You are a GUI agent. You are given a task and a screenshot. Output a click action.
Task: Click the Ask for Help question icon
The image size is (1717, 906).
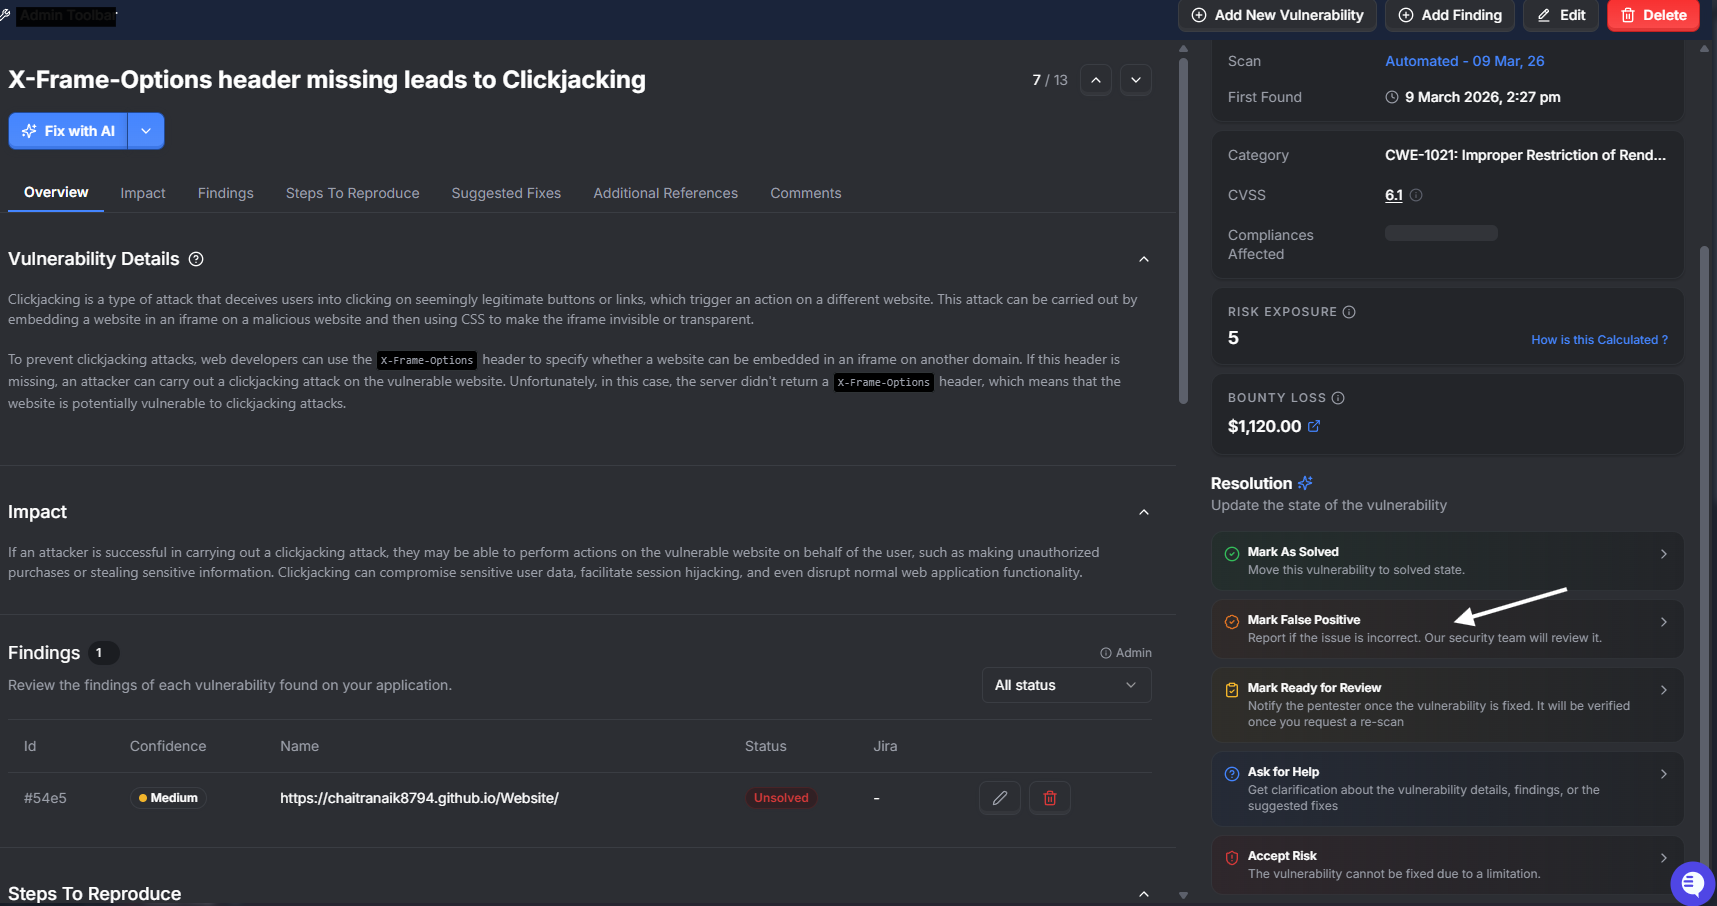(1232, 773)
